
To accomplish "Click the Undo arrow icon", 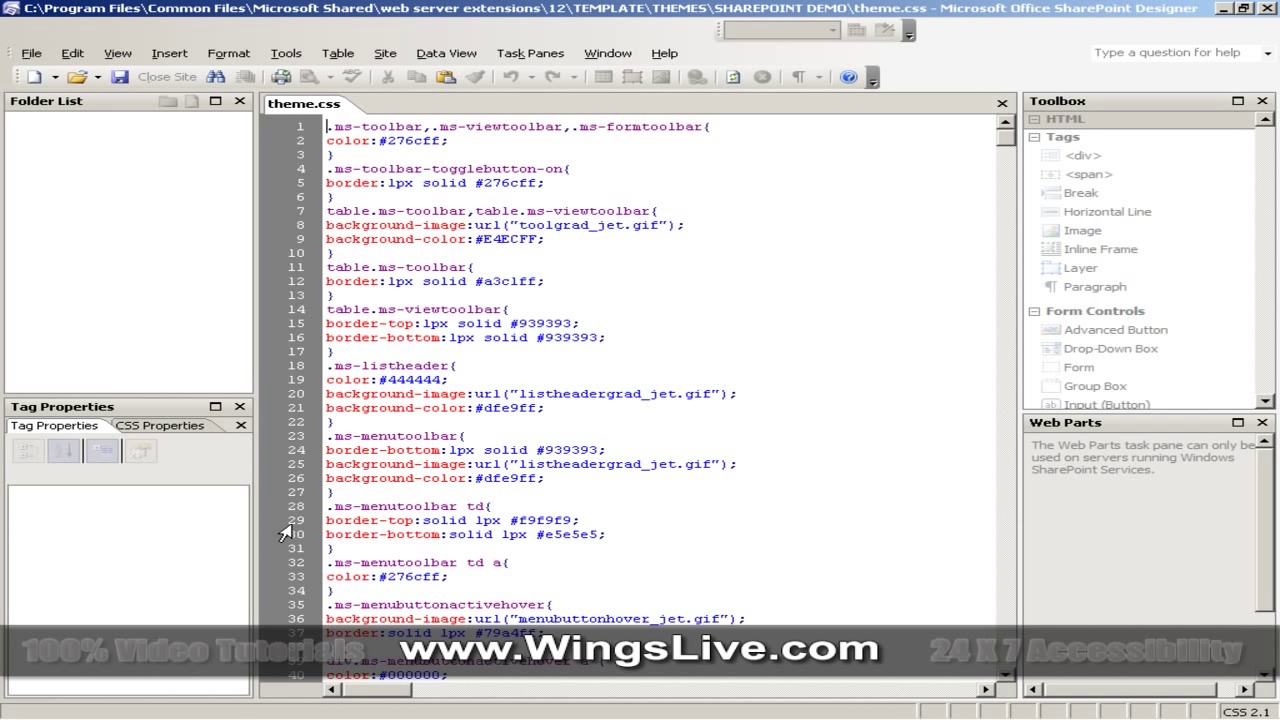I will tap(511, 77).
